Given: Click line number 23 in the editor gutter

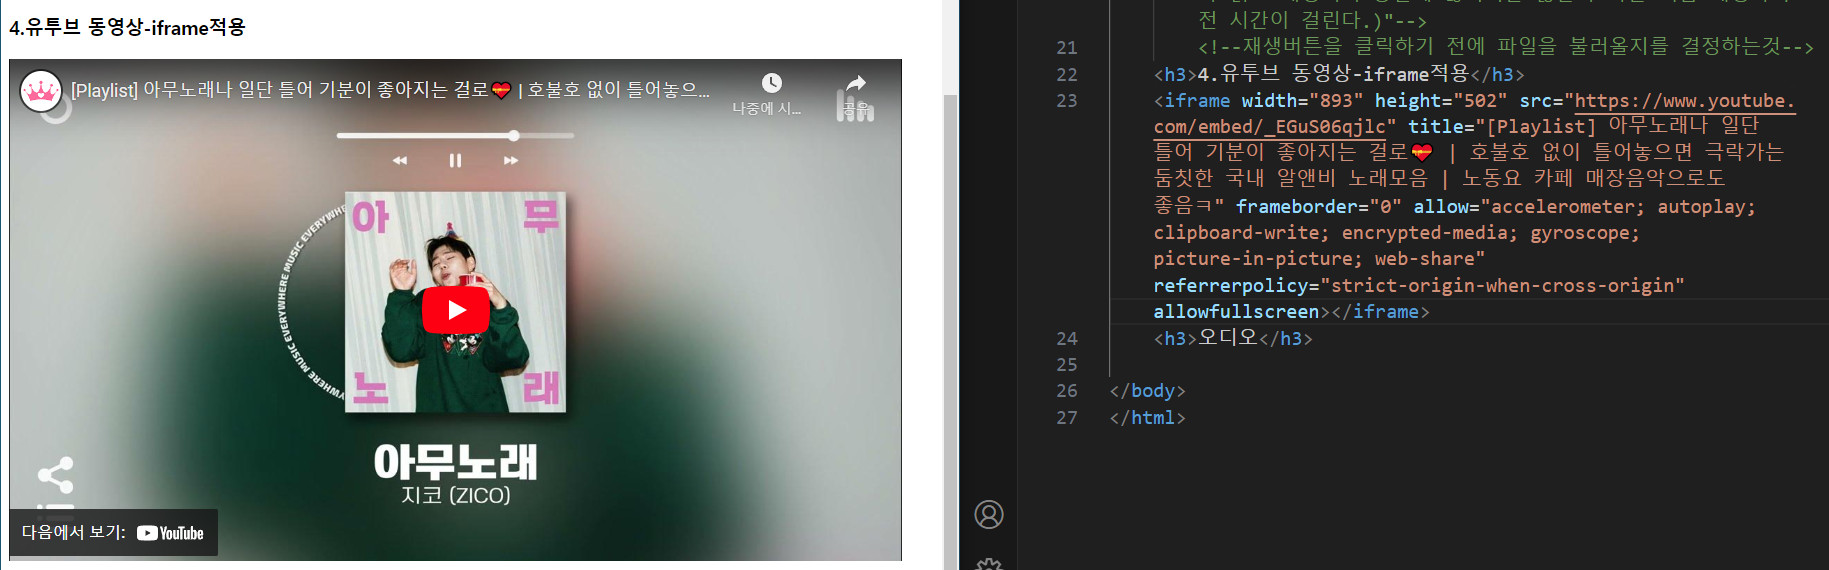Looking at the screenshot, I should 1067,100.
